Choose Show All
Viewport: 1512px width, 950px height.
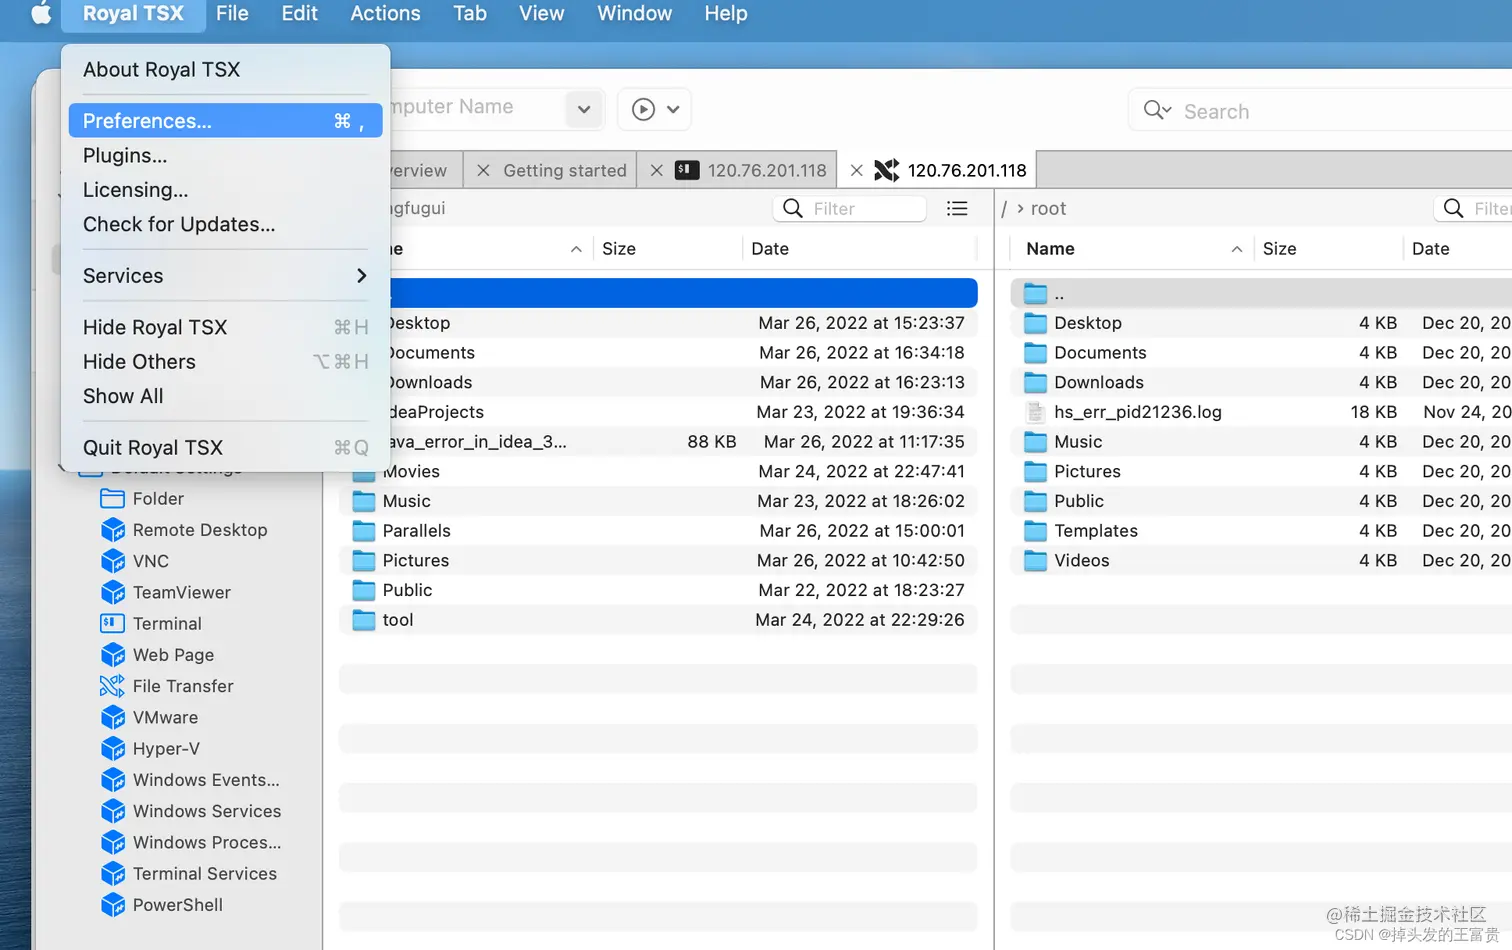click(225, 396)
